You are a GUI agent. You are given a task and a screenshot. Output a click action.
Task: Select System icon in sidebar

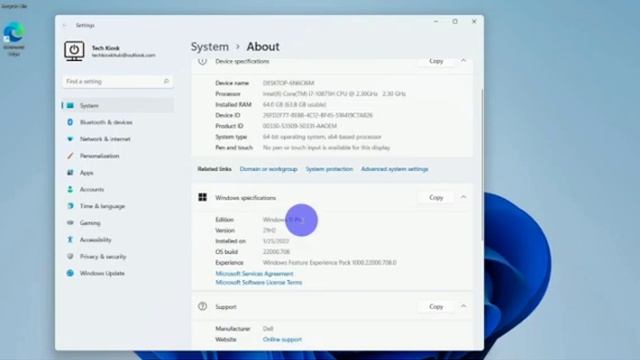point(70,106)
